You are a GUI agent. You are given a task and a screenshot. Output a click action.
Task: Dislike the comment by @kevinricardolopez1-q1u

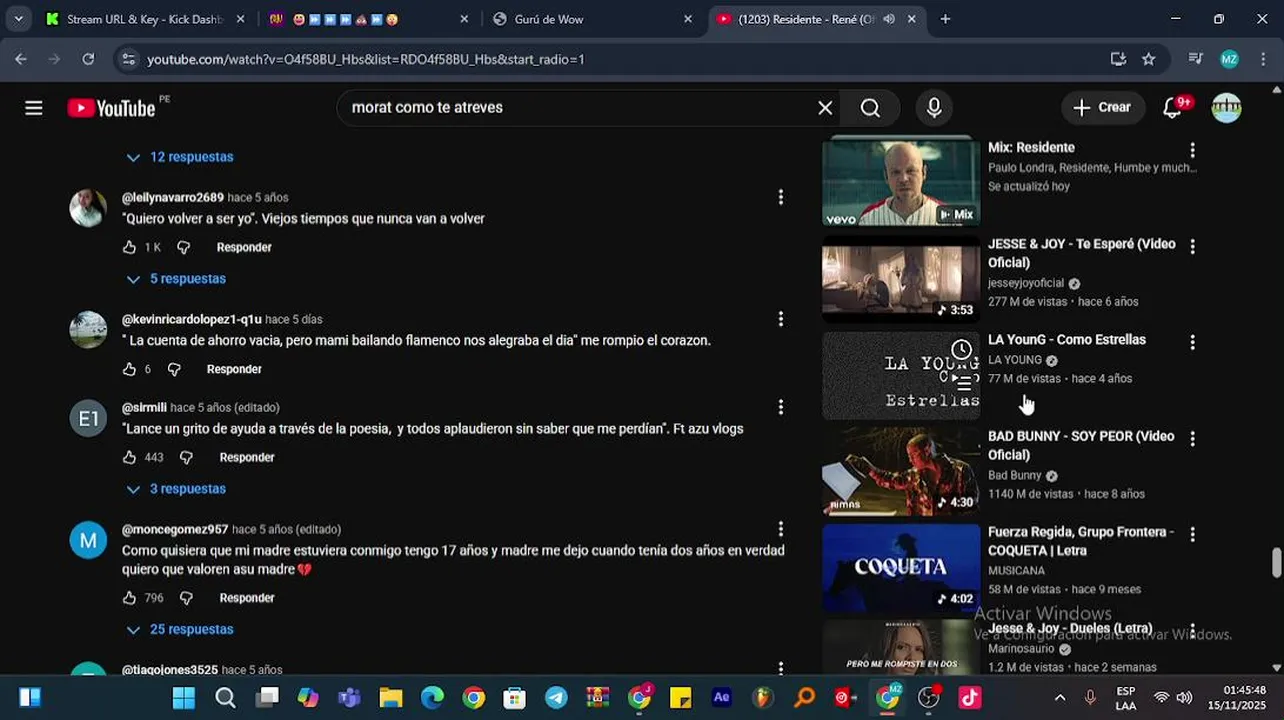(x=174, y=369)
